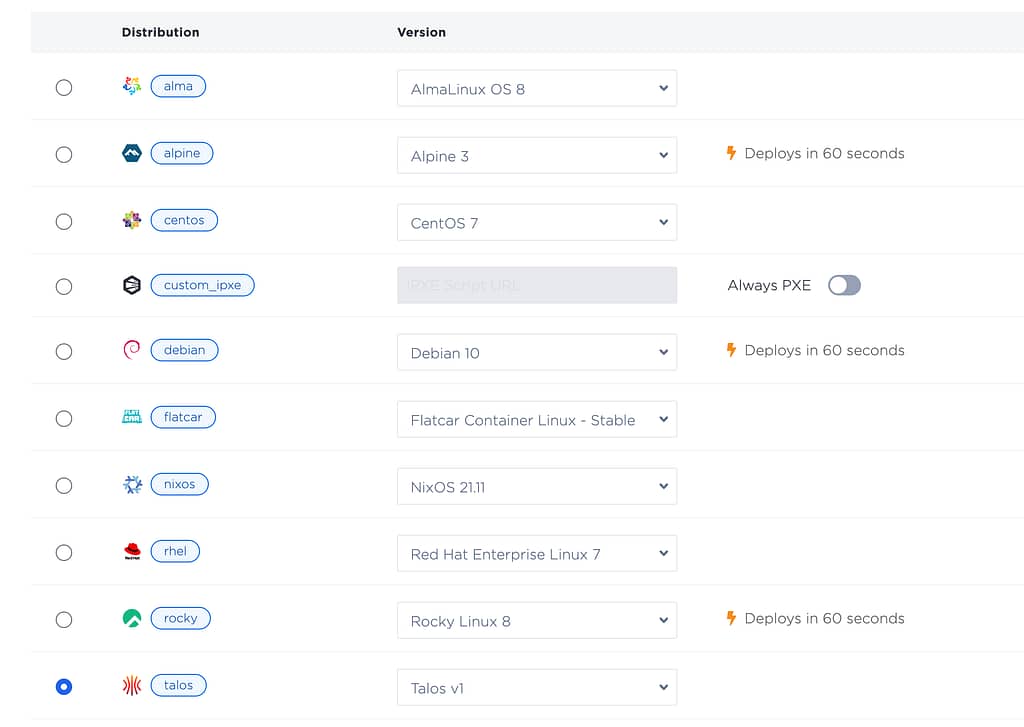Select the alpine distribution radio button
This screenshot has width=1024, height=727.
coord(64,155)
